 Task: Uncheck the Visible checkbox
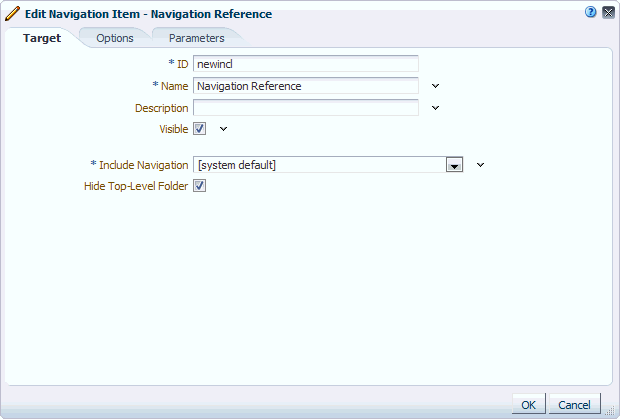(199, 128)
